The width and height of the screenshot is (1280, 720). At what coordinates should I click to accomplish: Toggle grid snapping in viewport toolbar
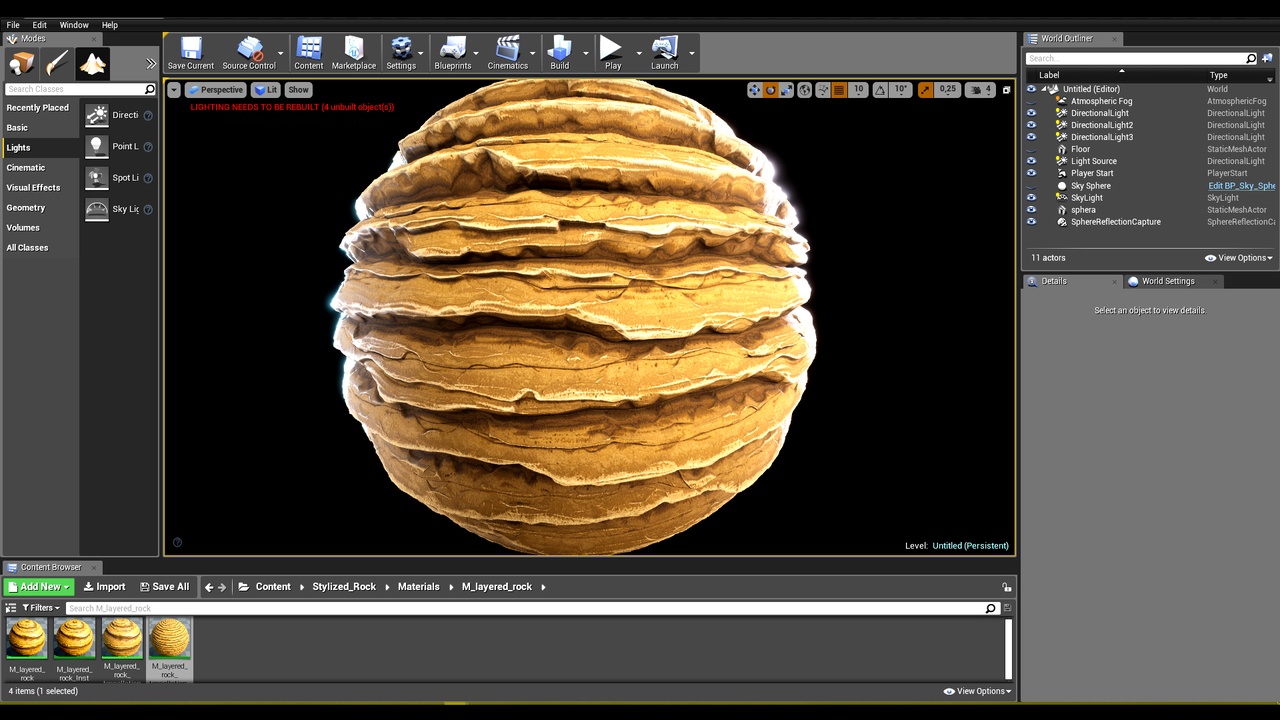[x=840, y=90]
